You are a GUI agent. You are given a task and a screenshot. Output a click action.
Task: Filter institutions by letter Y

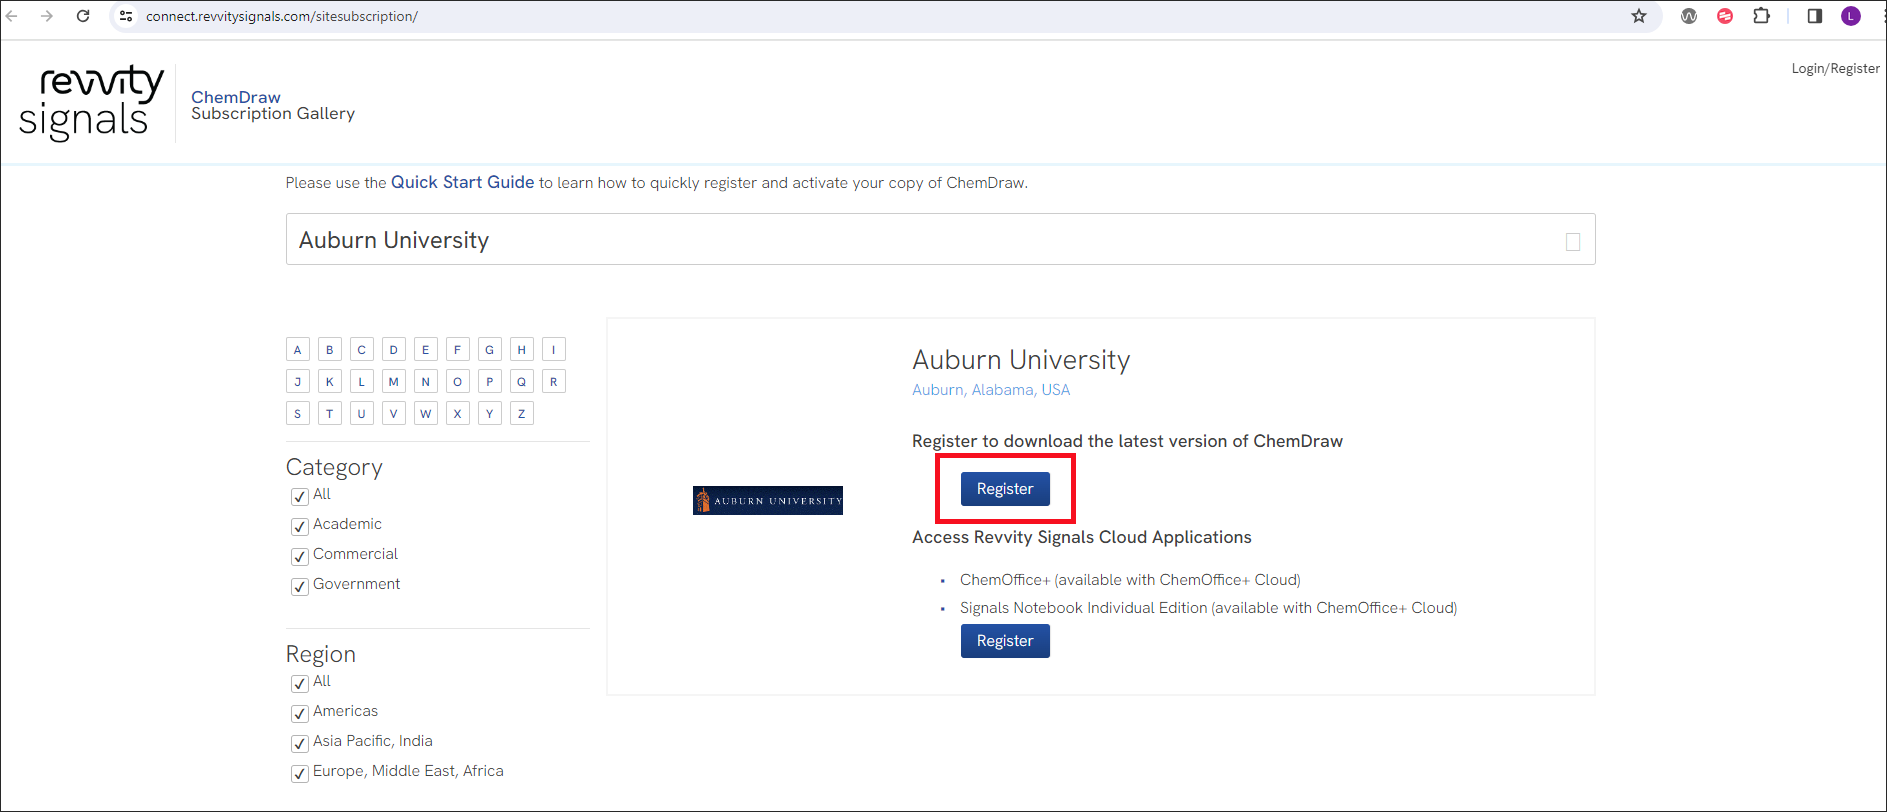point(489,414)
